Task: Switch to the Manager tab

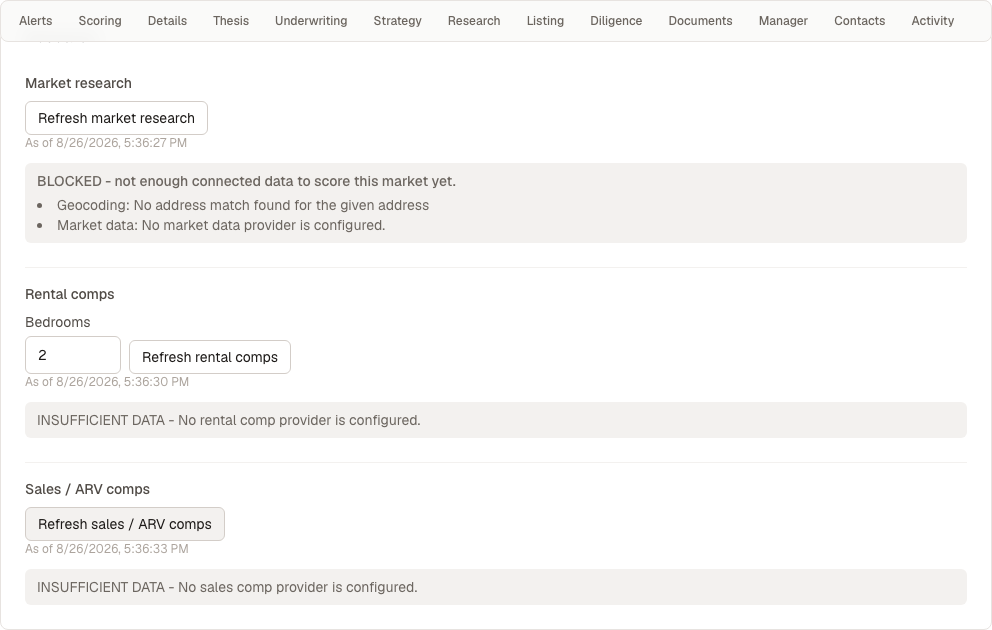Action: pos(783,21)
